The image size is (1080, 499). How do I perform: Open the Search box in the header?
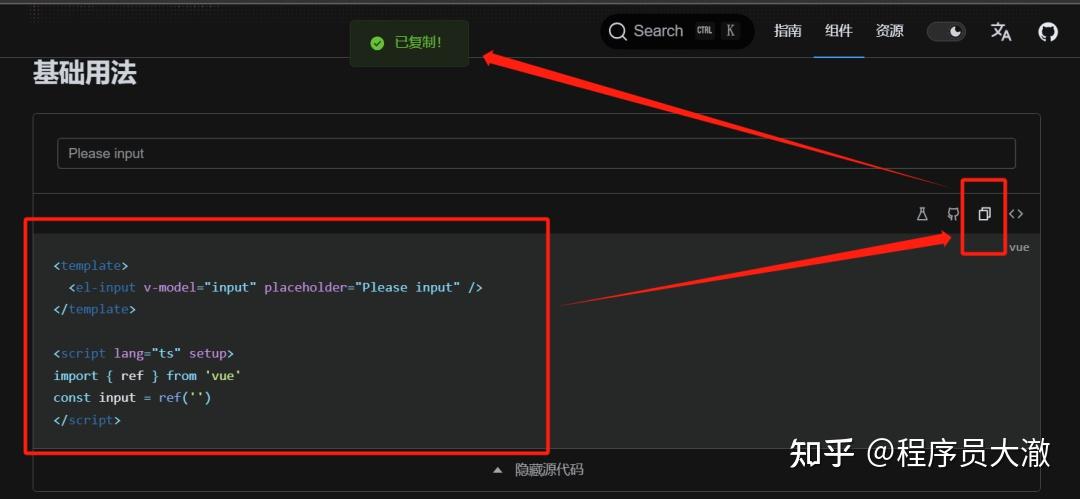[x=677, y=31]
